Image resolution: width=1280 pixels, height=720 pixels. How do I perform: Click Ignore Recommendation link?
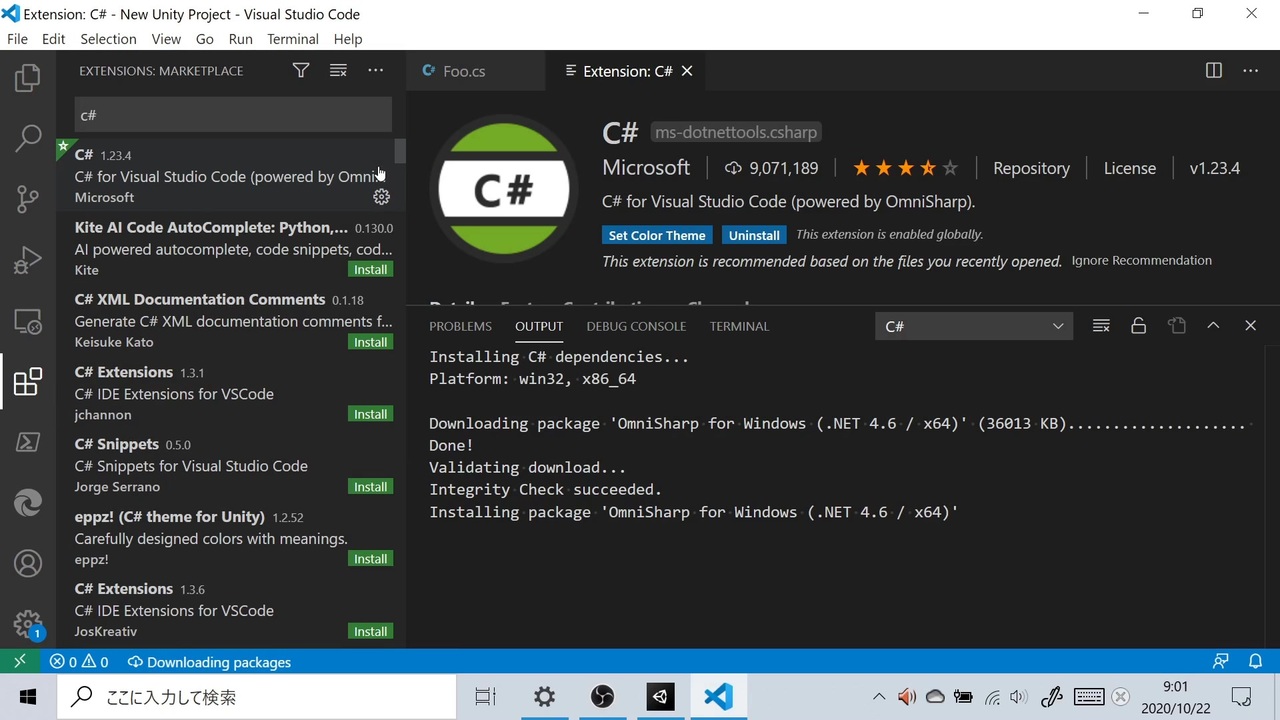point(1142,260)
